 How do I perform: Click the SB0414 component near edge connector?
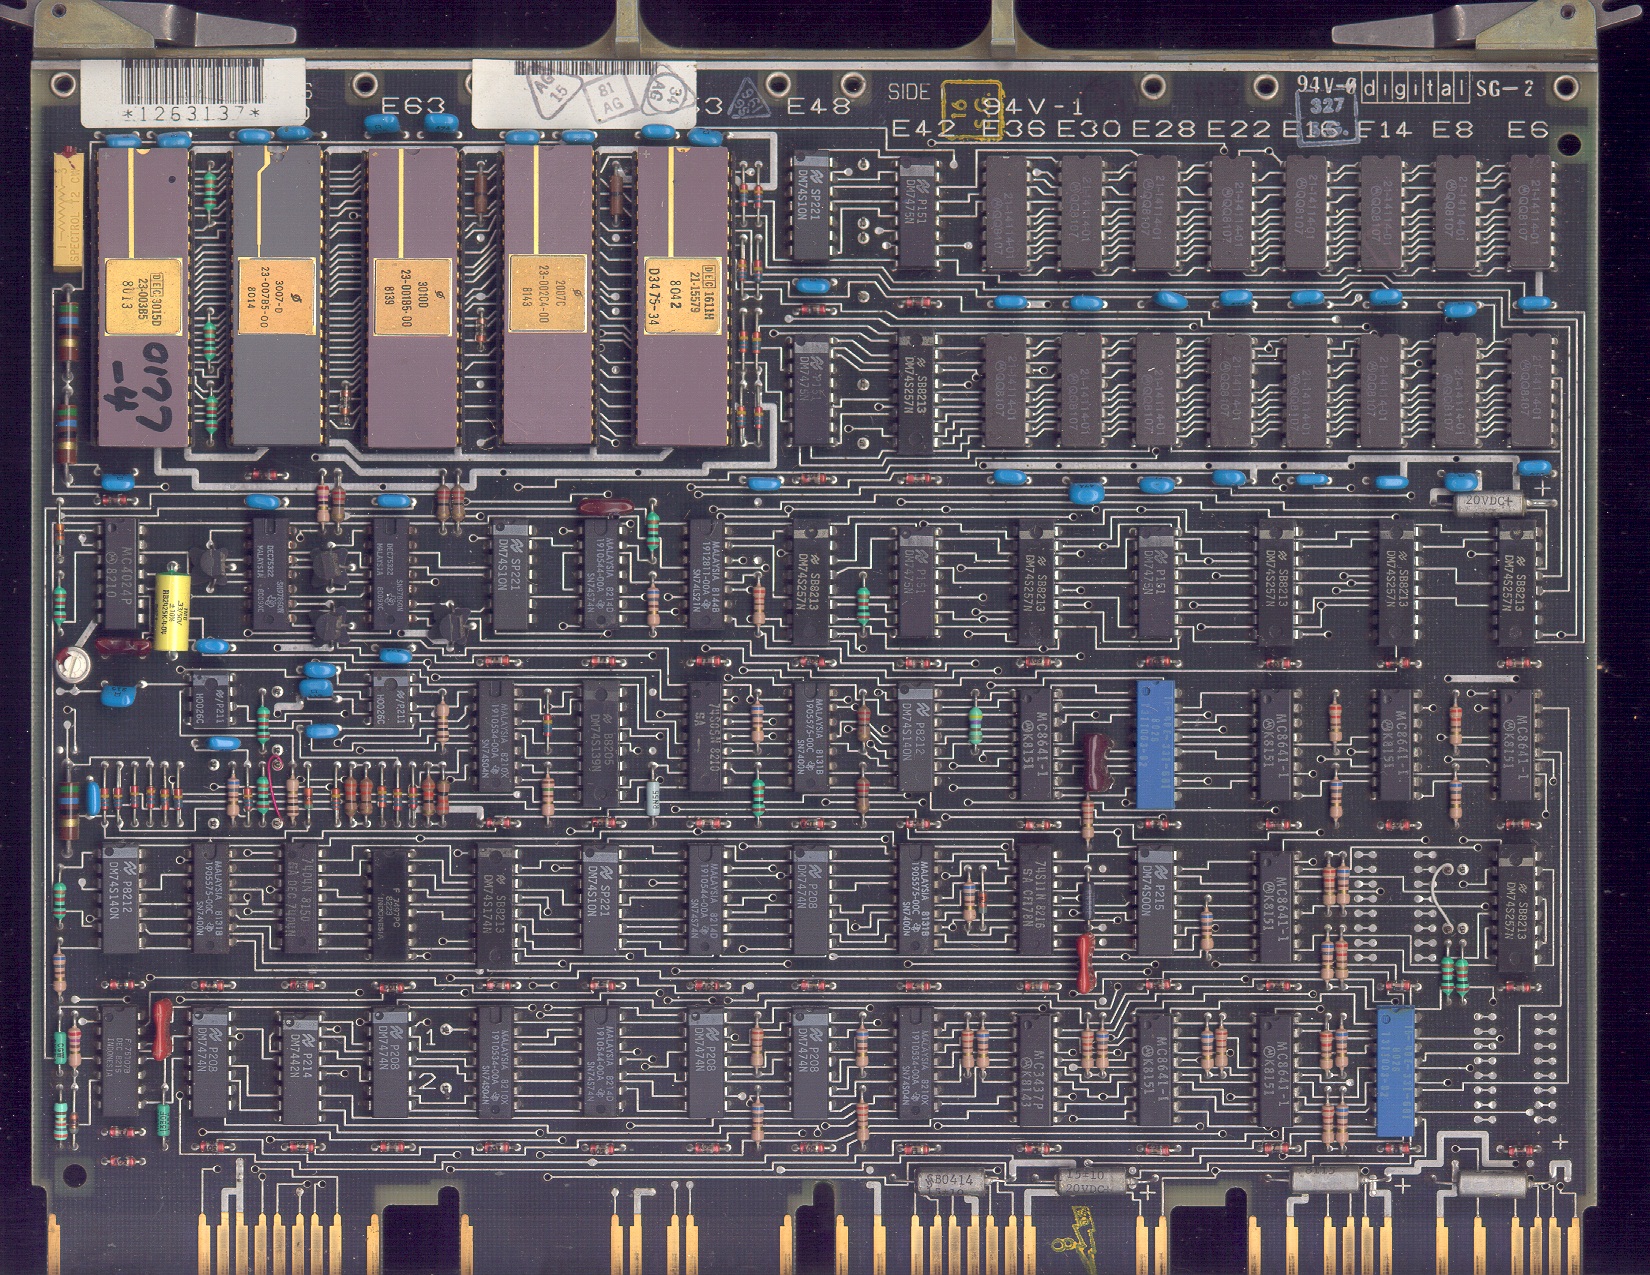953,1181
